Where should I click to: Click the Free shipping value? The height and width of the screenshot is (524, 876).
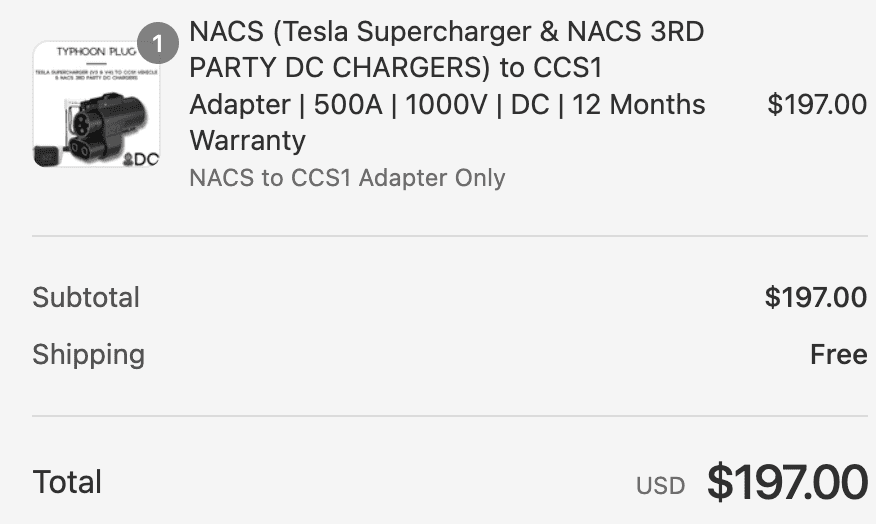coord(838,354)
